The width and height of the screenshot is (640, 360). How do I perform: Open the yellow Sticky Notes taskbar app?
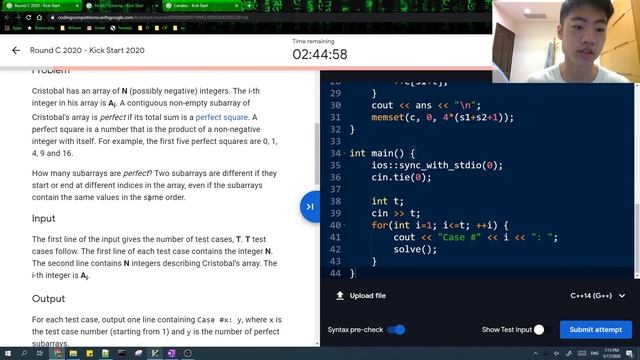(89, 353)
